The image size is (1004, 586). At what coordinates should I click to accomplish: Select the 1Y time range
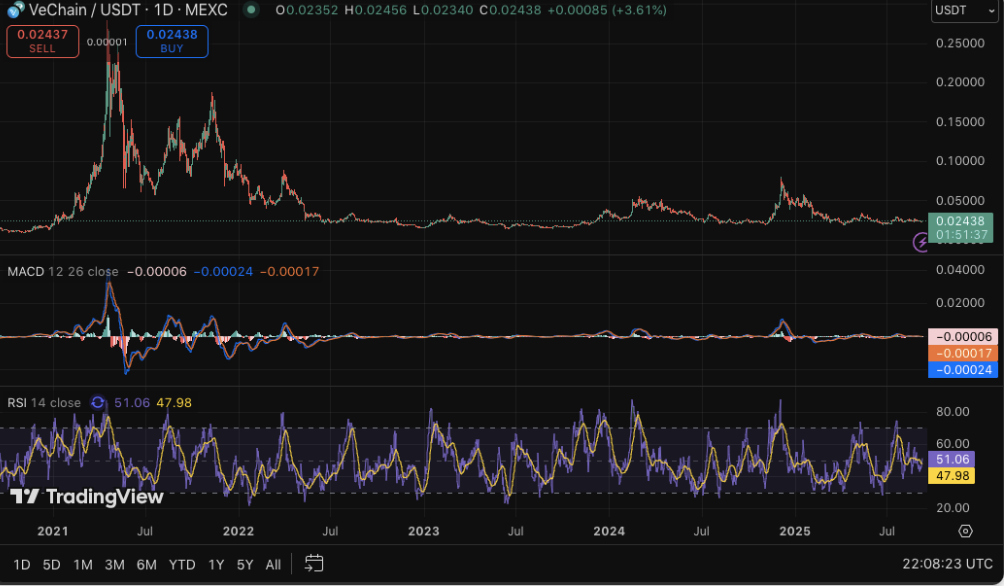coord(216,565)
